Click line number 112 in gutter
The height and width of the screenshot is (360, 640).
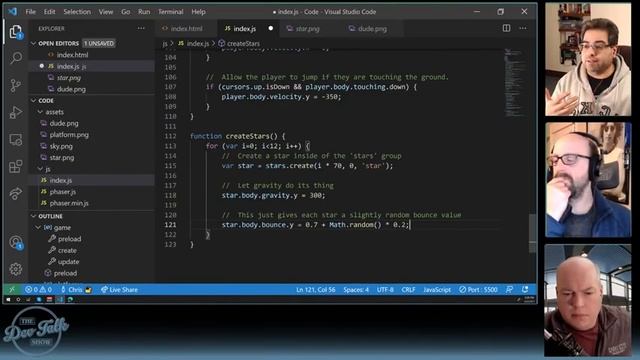click(170, 136)
